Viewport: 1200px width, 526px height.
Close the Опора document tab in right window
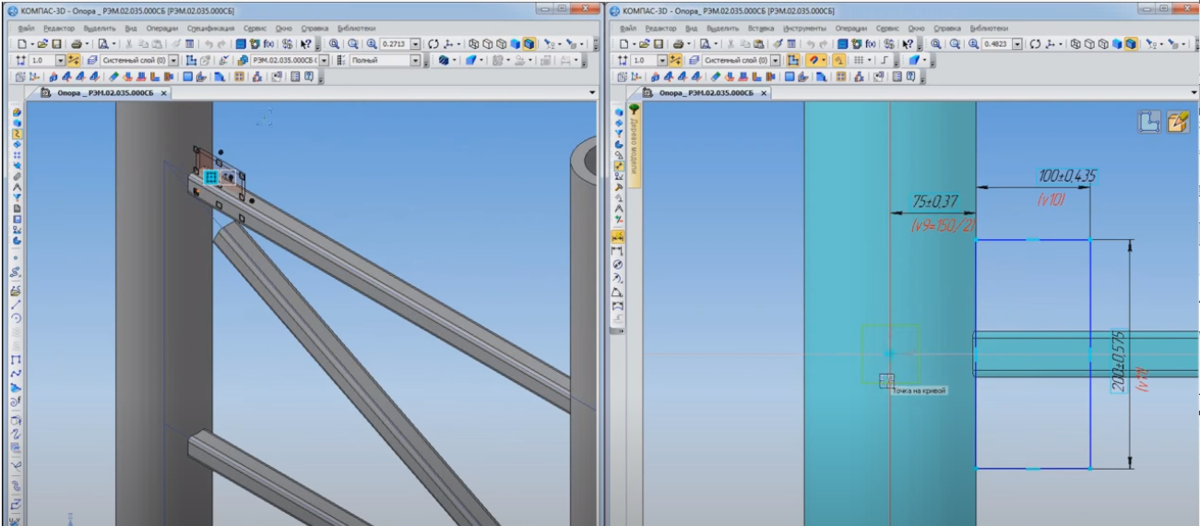(764, 92)
